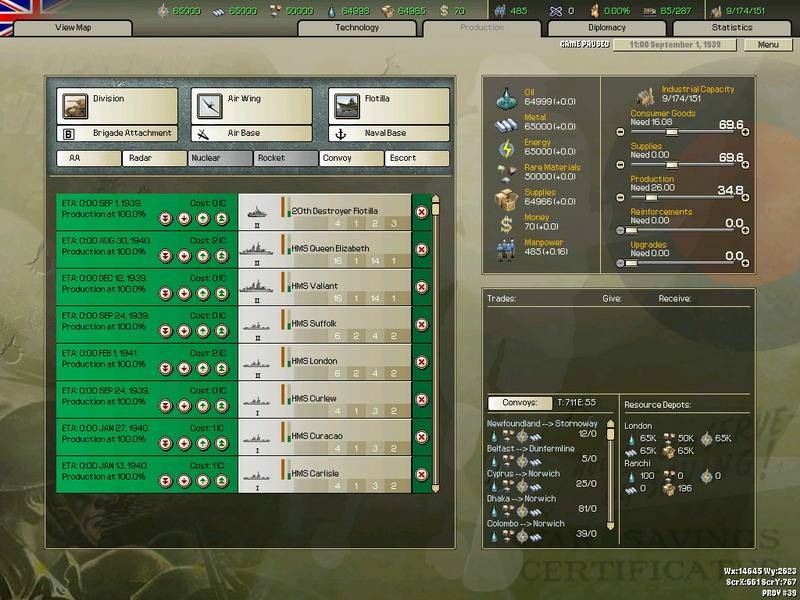800x600 pixels.
Task: Open the Technology tab
Action: pyautogui.click(x=357, y=28)
